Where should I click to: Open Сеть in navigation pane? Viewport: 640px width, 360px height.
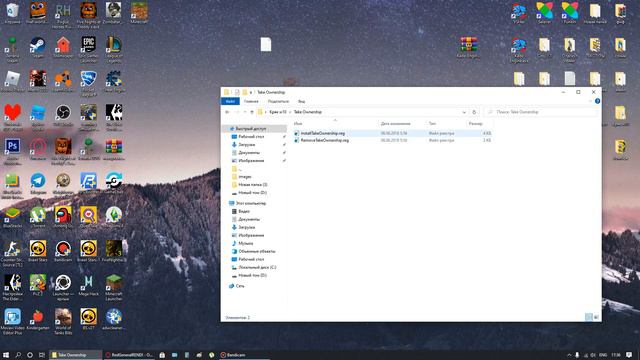point(240,286)
